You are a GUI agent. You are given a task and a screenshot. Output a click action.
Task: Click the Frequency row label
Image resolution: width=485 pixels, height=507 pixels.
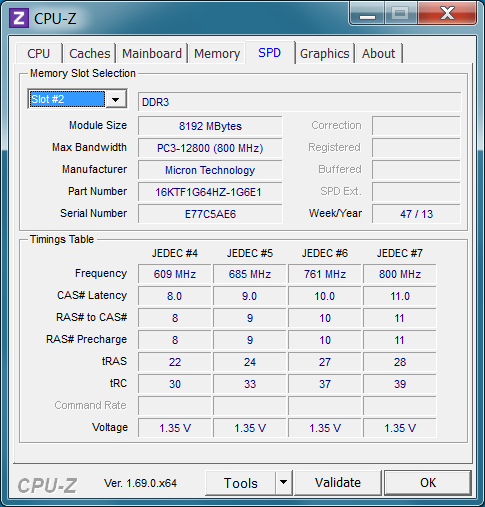click(x=101, y=273)
